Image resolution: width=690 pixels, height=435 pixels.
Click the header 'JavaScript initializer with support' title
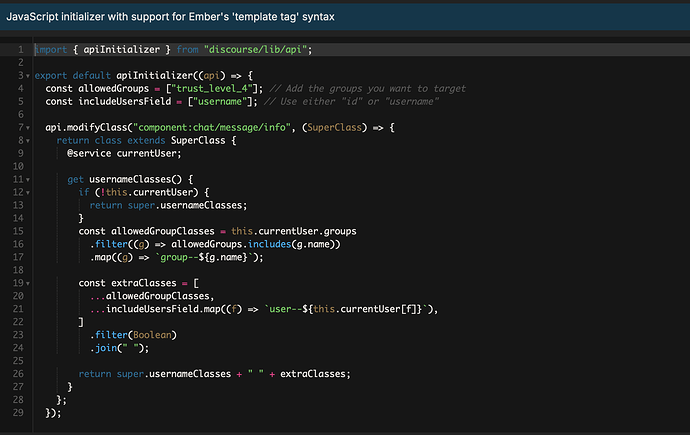(x=170, y=17)
